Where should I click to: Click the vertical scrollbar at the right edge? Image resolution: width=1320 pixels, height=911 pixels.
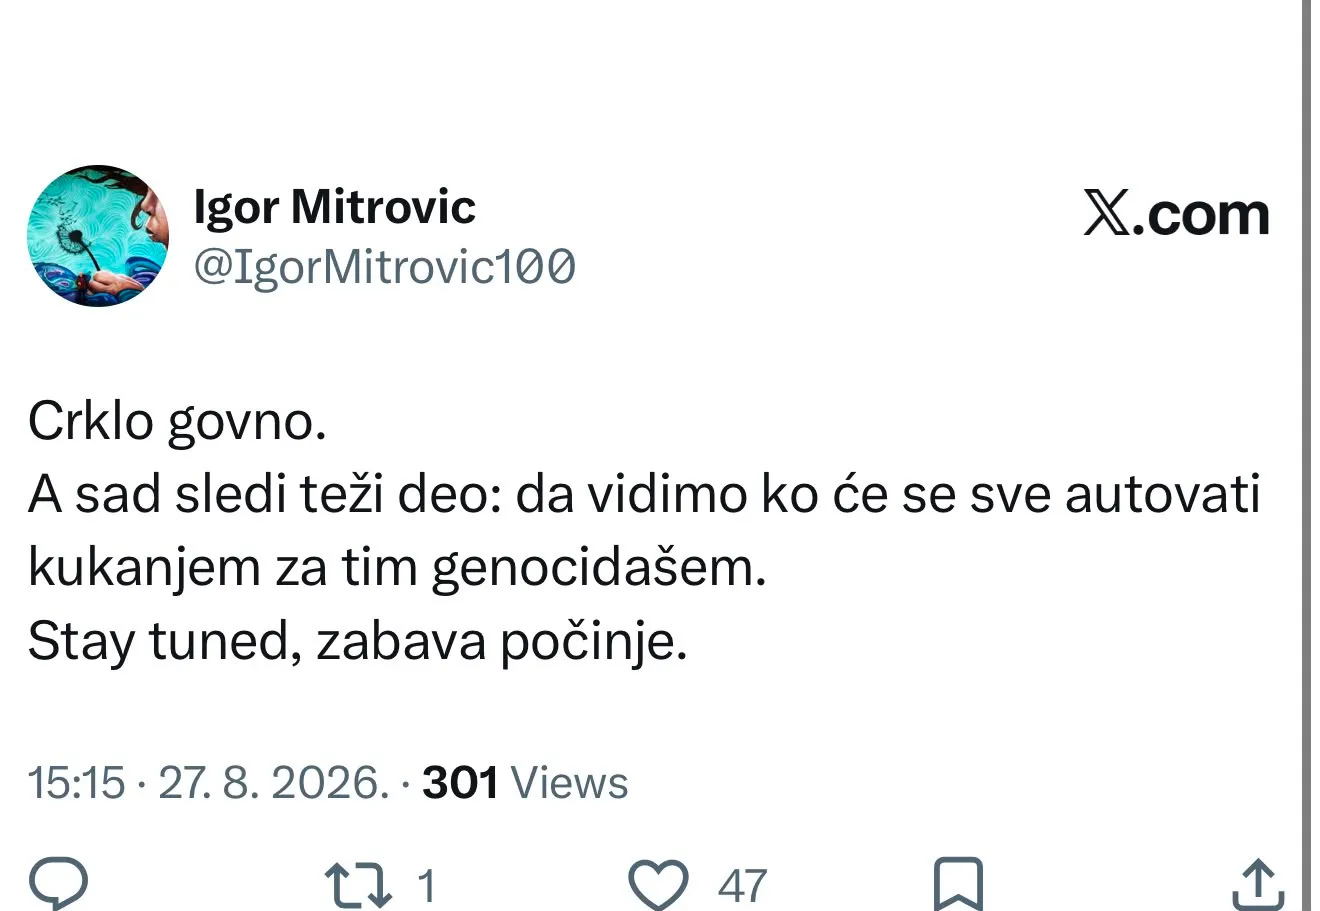1306,455
